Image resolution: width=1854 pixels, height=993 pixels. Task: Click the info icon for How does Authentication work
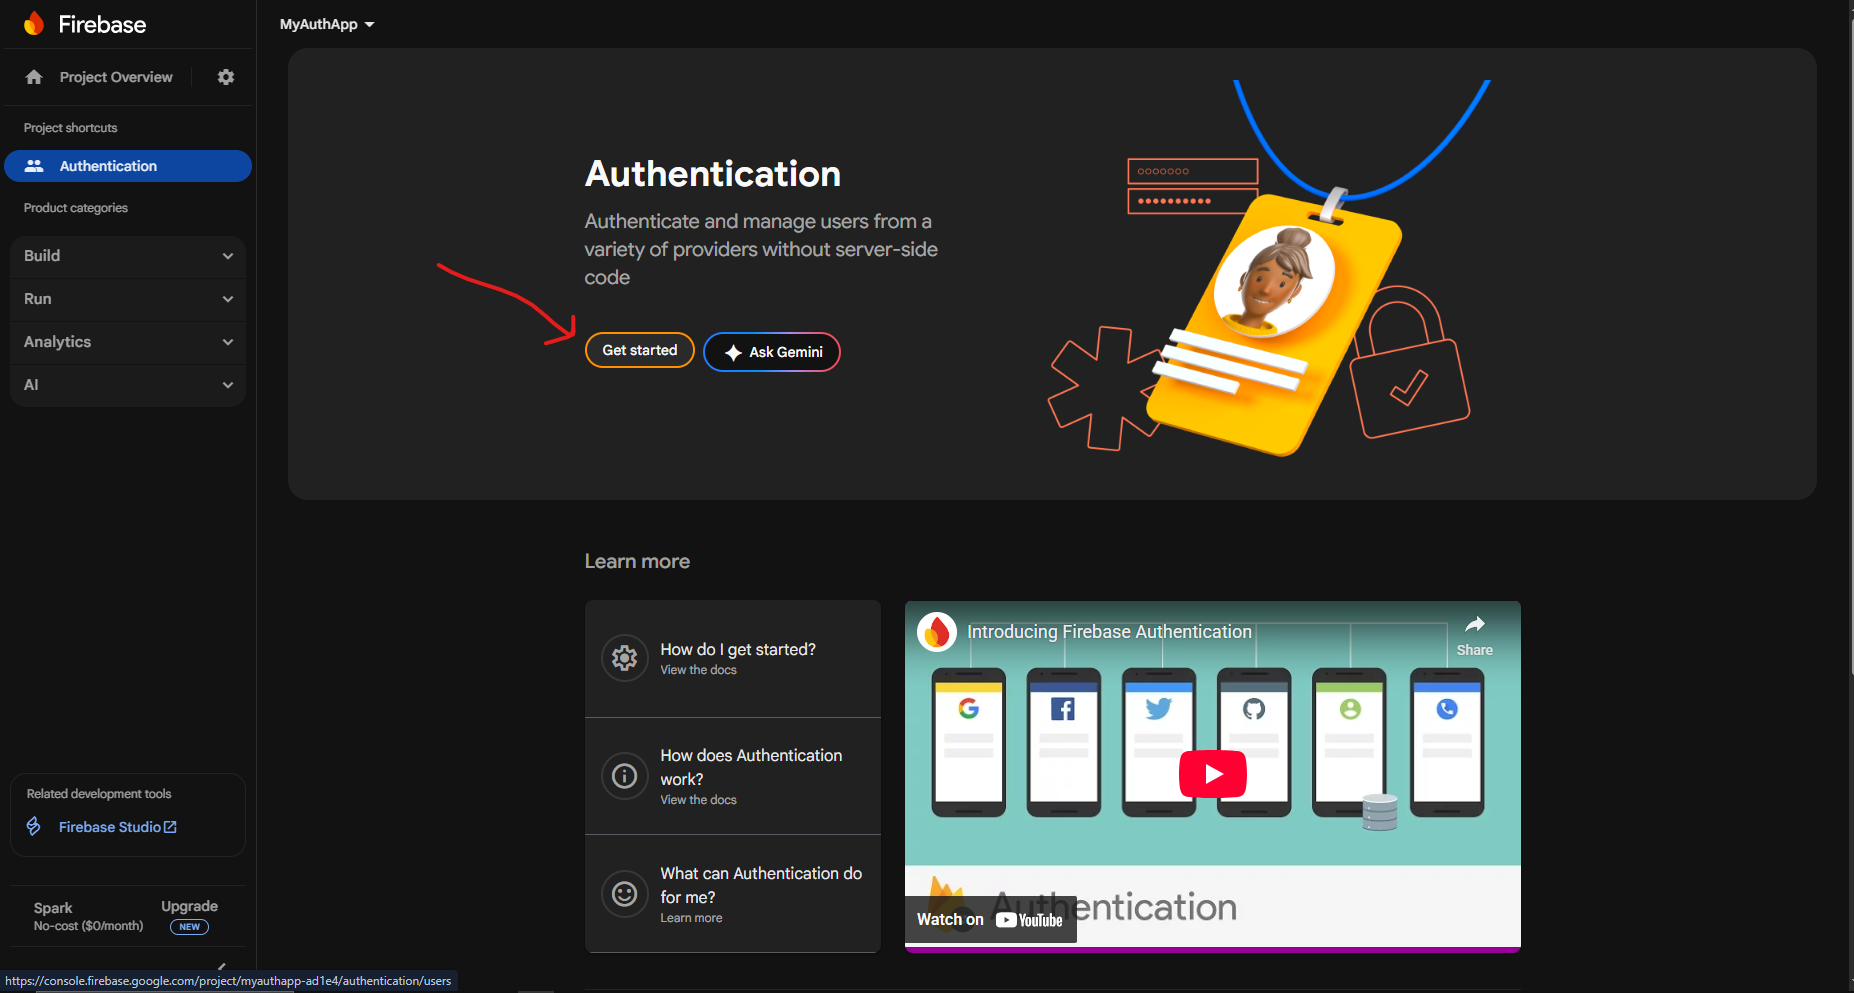click(624, 776)
